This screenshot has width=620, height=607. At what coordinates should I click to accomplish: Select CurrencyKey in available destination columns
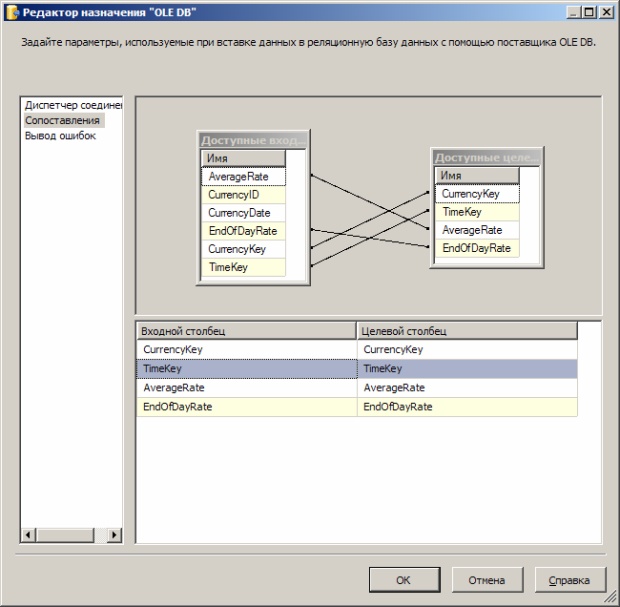(x=477, y=194)
